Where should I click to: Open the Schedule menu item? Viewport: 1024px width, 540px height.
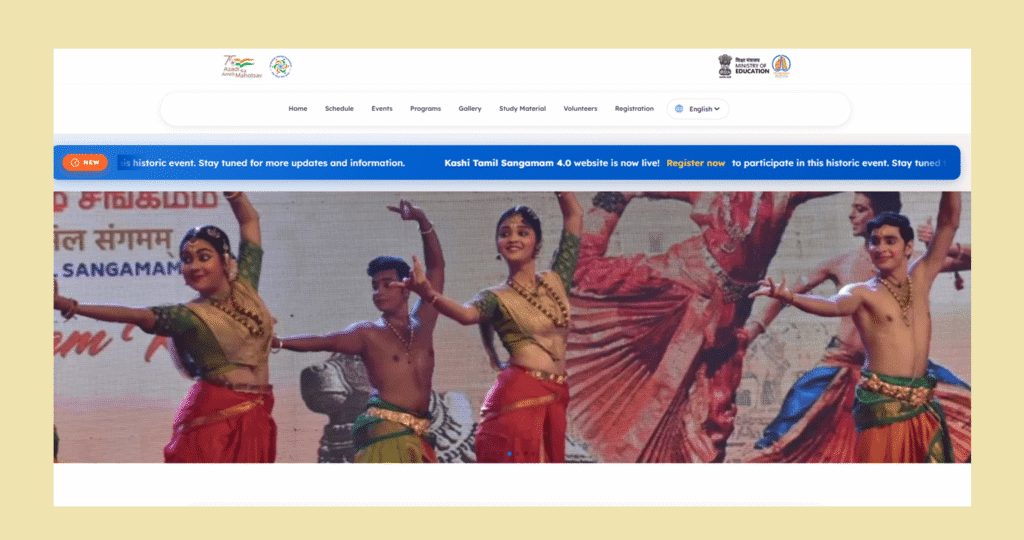coord(339,108)
